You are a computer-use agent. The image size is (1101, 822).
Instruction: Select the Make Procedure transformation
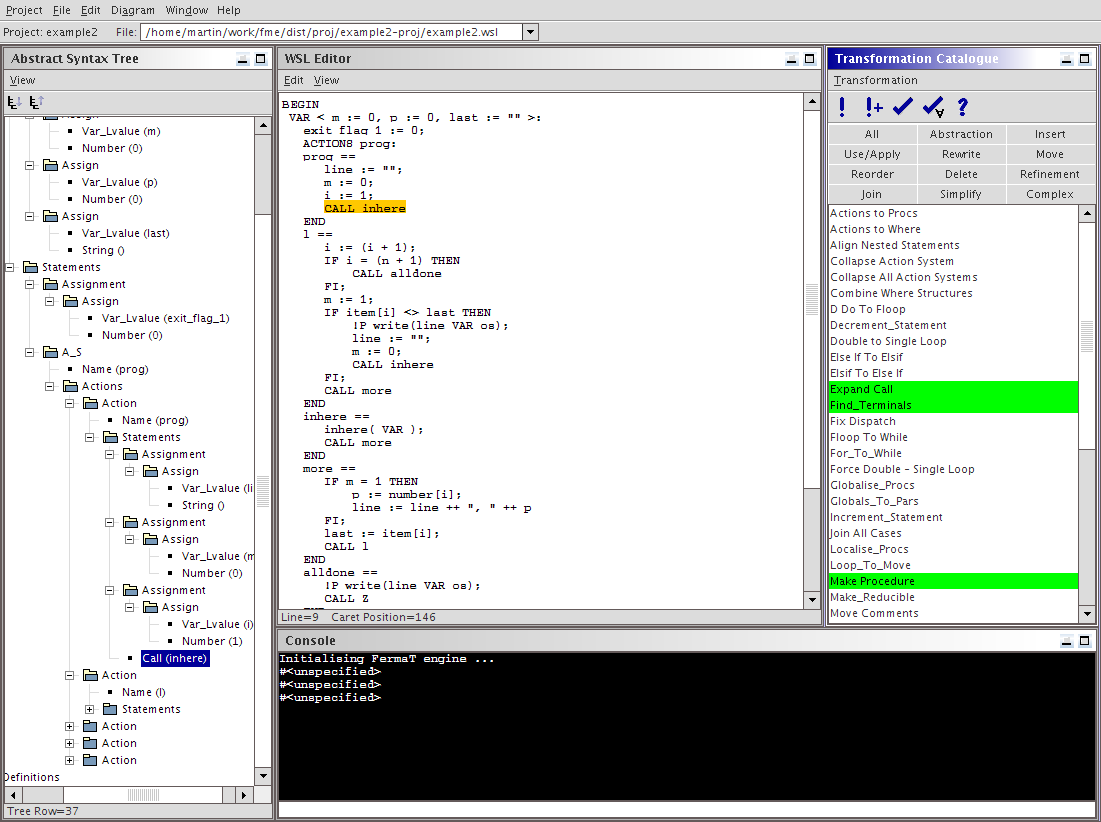pos(954,581)
